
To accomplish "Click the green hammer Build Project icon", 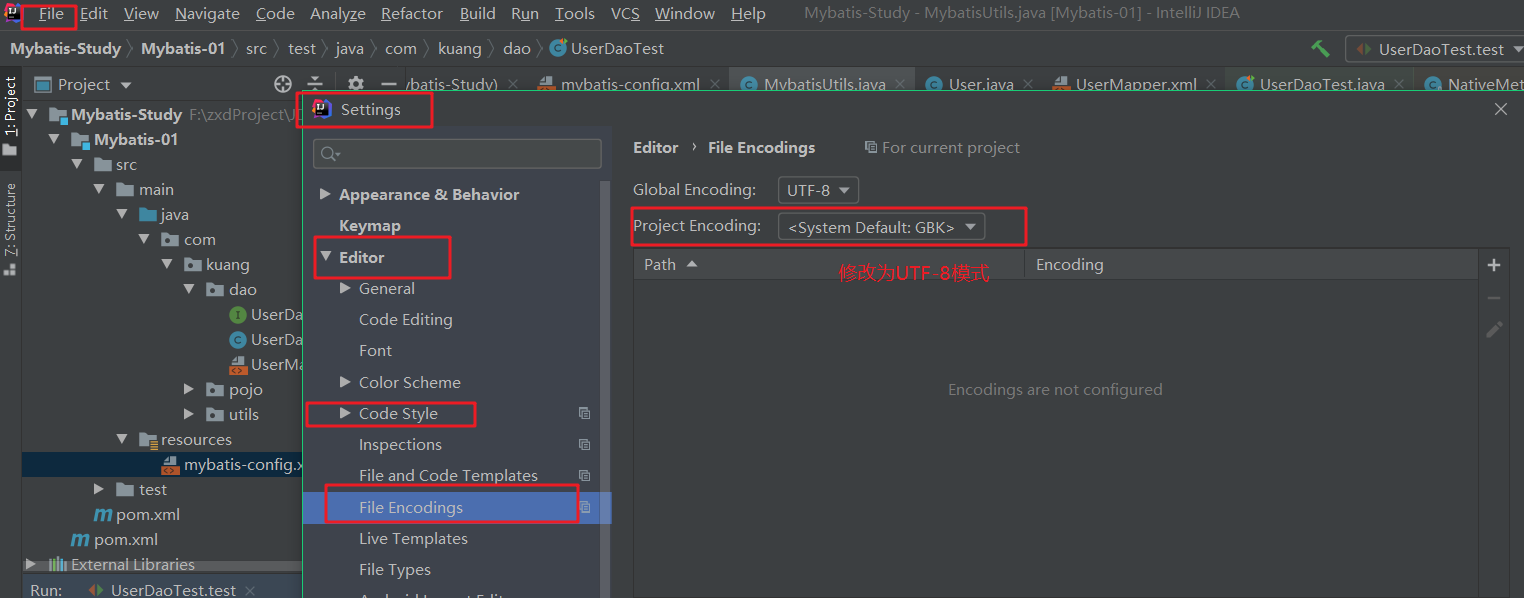I will [x=1320, y=48].
